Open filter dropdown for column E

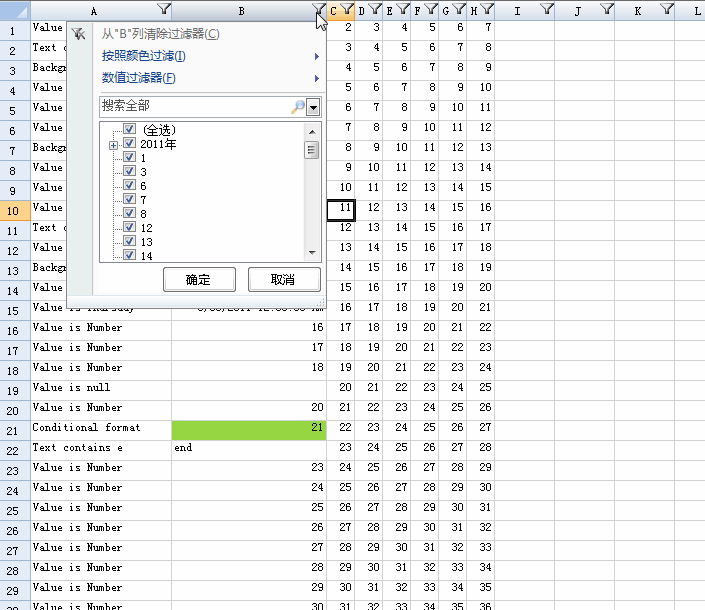tap(403, 9)
